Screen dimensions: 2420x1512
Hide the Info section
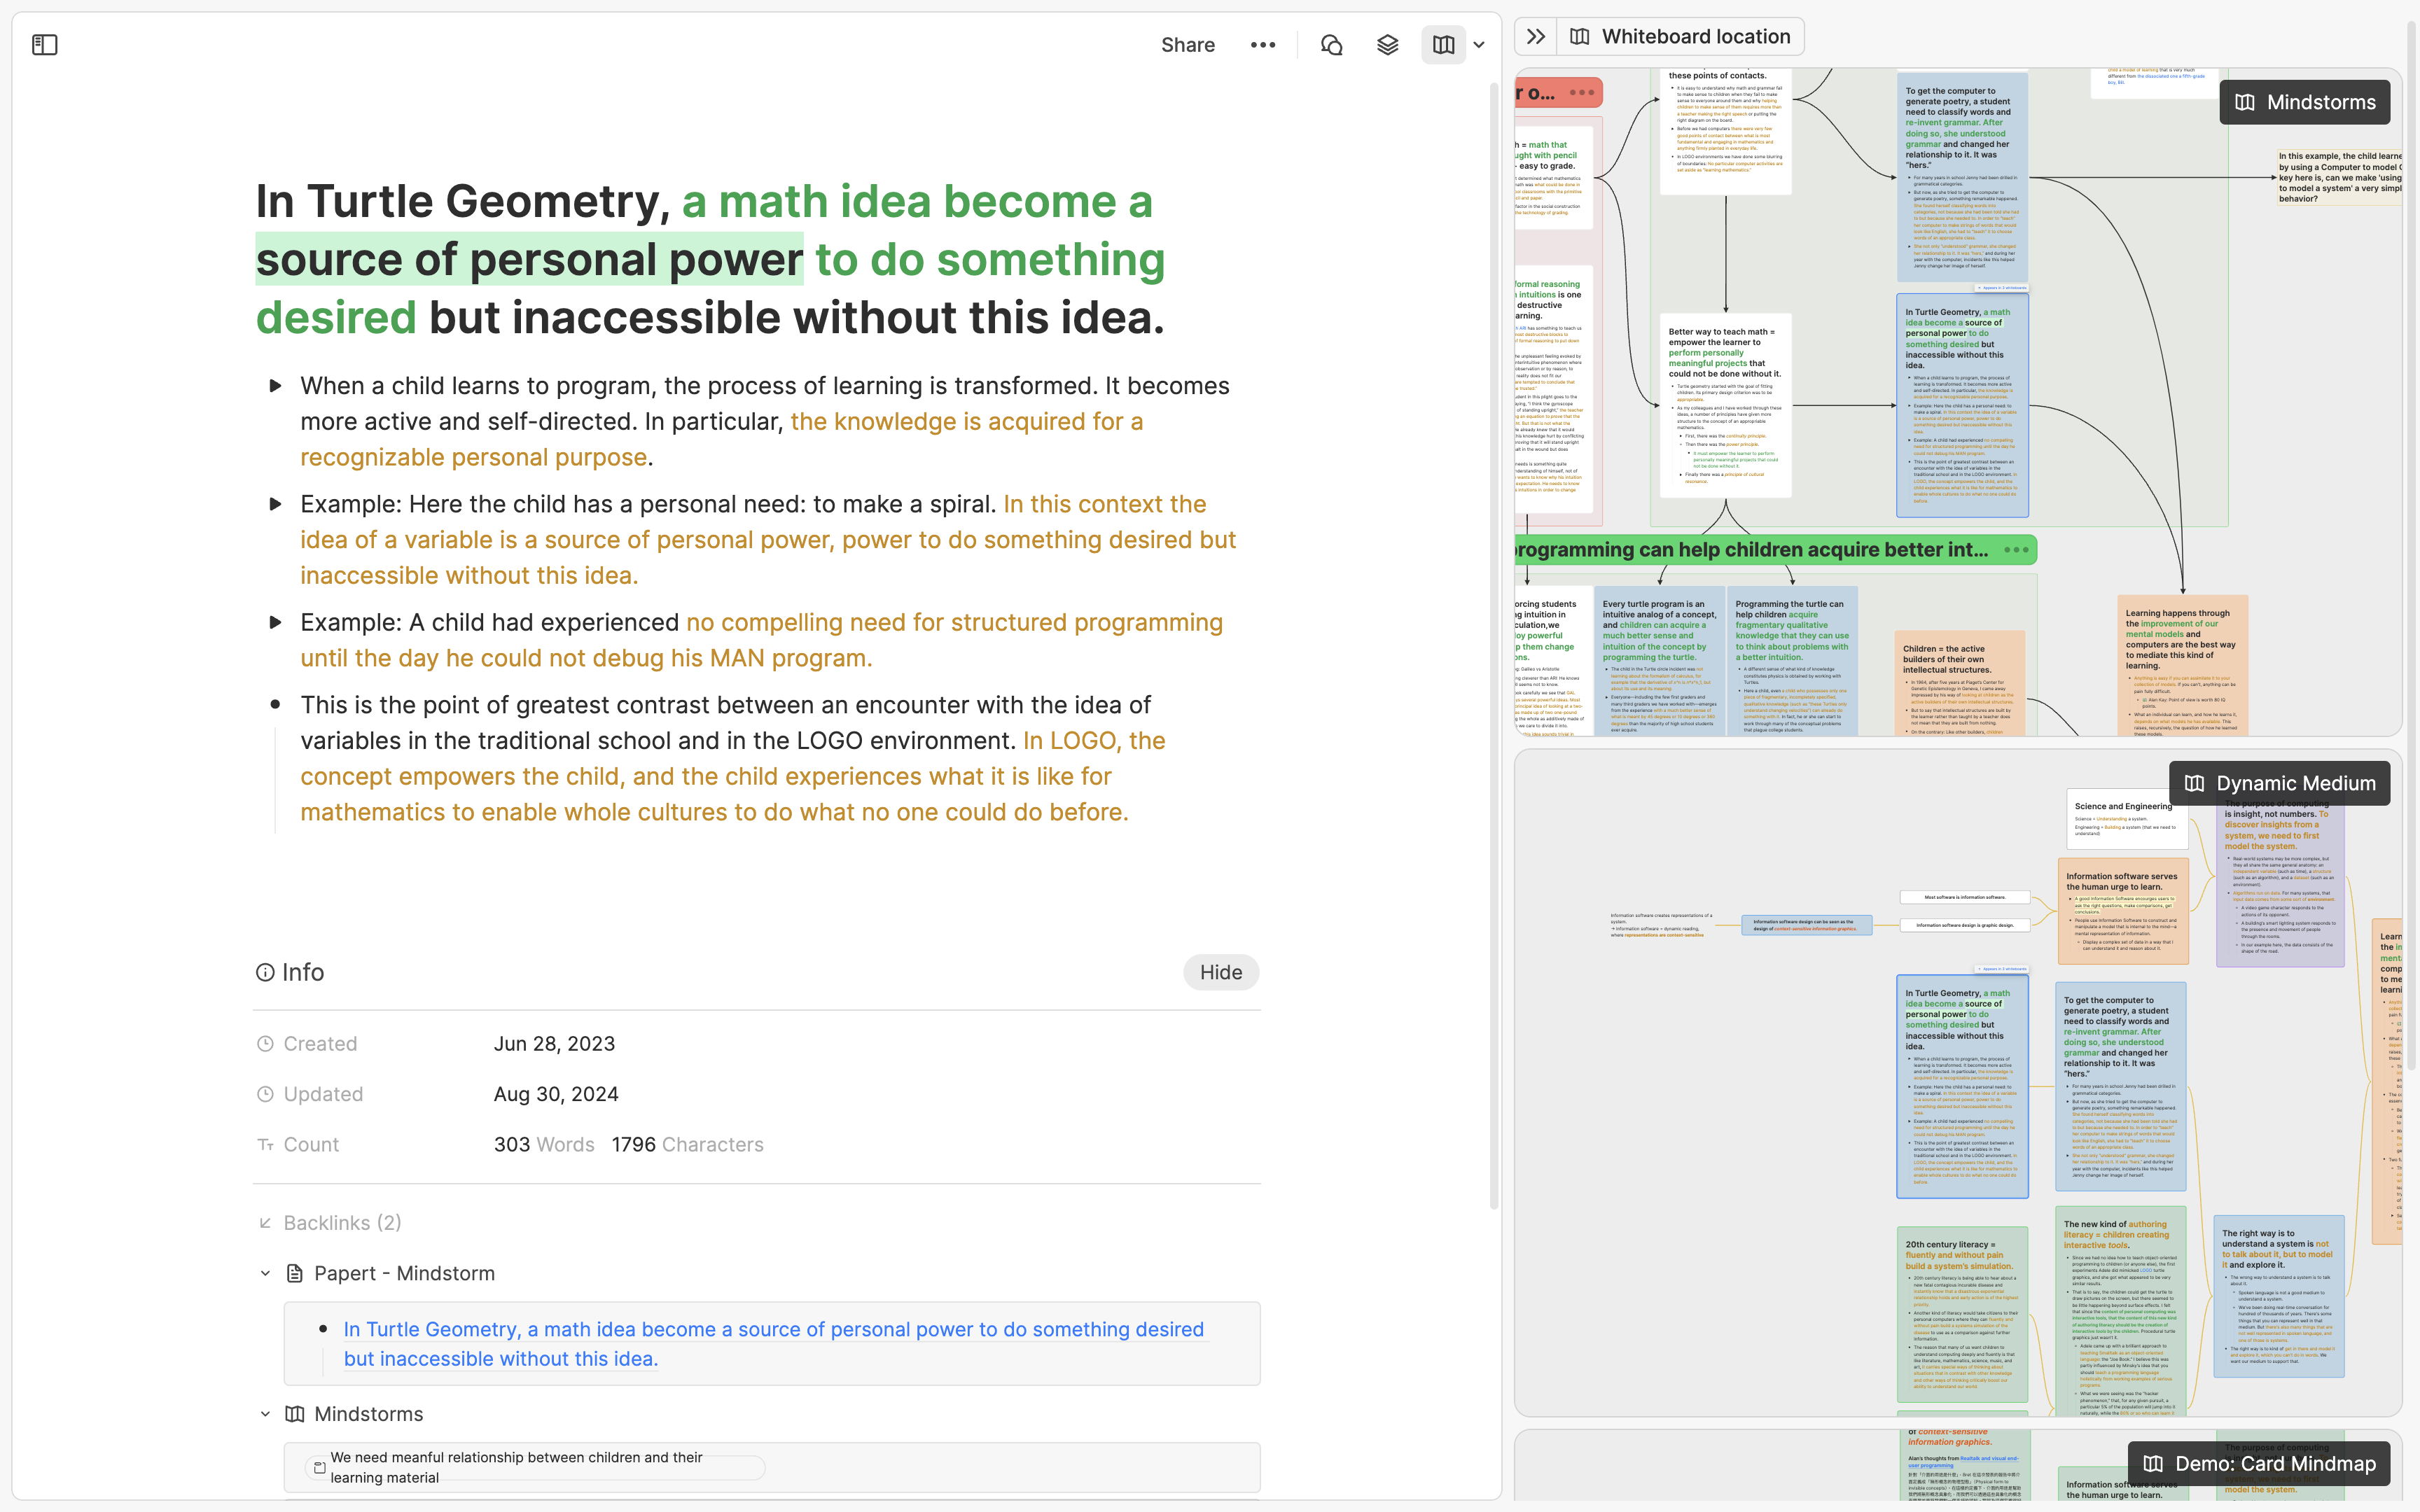coord(1220,972)
